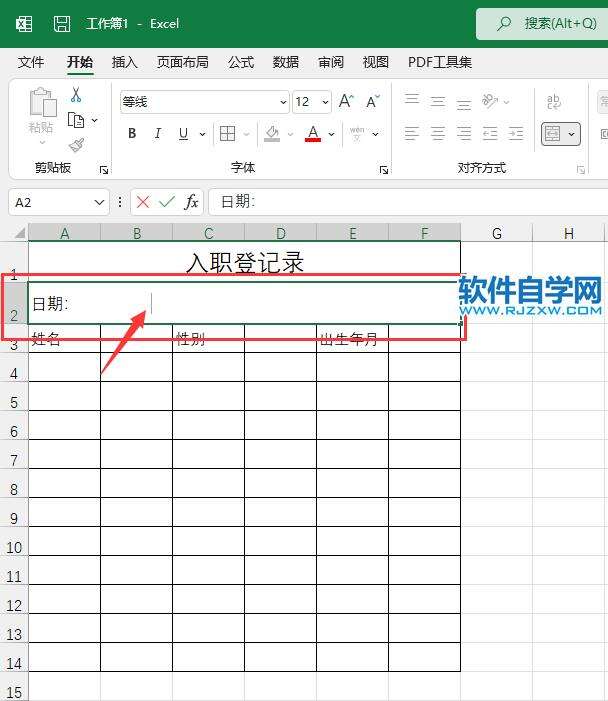This screenshot has height=701, width=608.
Task: Click the Excel app logo icon
Action: 24,24
